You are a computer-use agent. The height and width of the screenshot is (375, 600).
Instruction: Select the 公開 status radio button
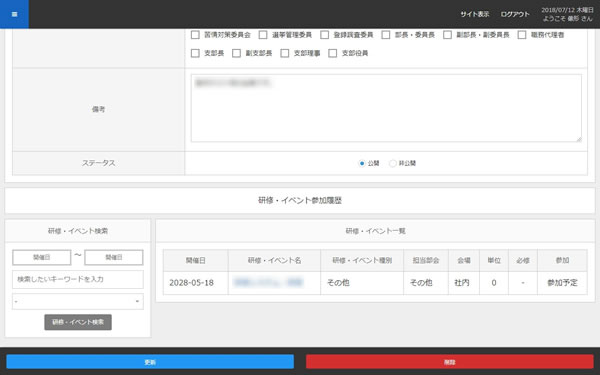pyautogui.click(x=362, y=163)
